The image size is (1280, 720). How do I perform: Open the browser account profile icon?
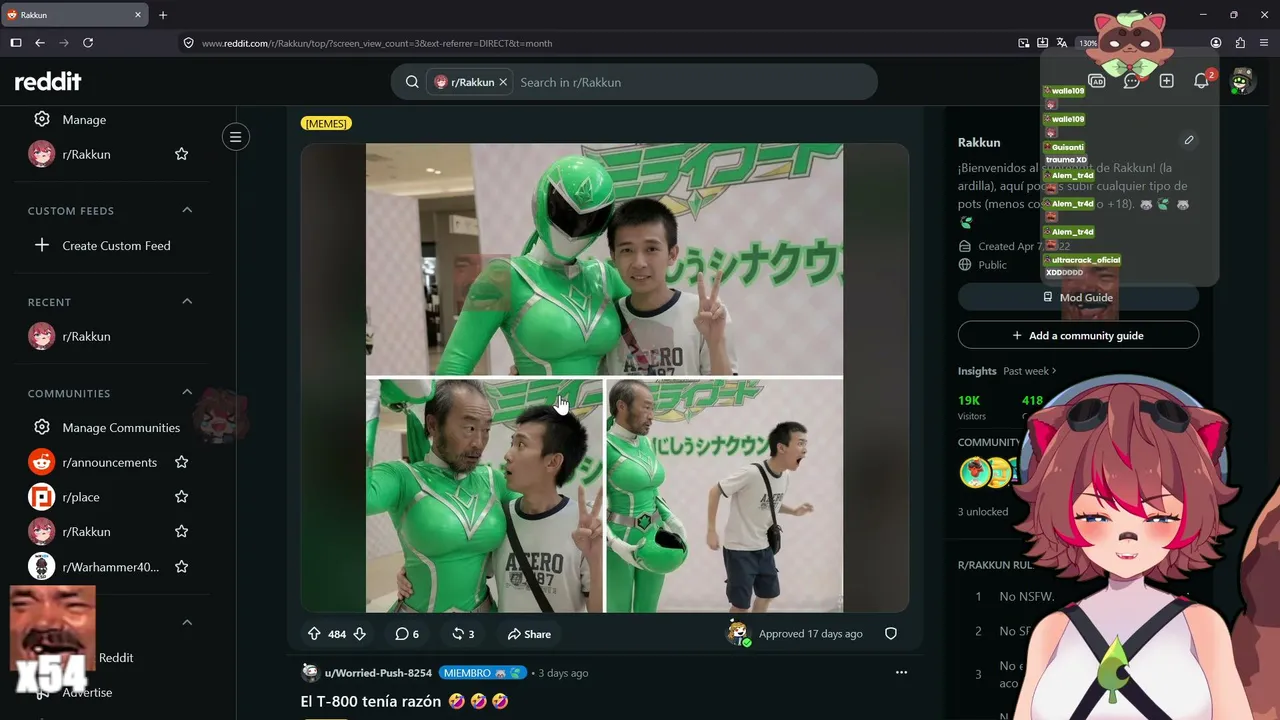pyautogui.click(x=1216, y=43)
